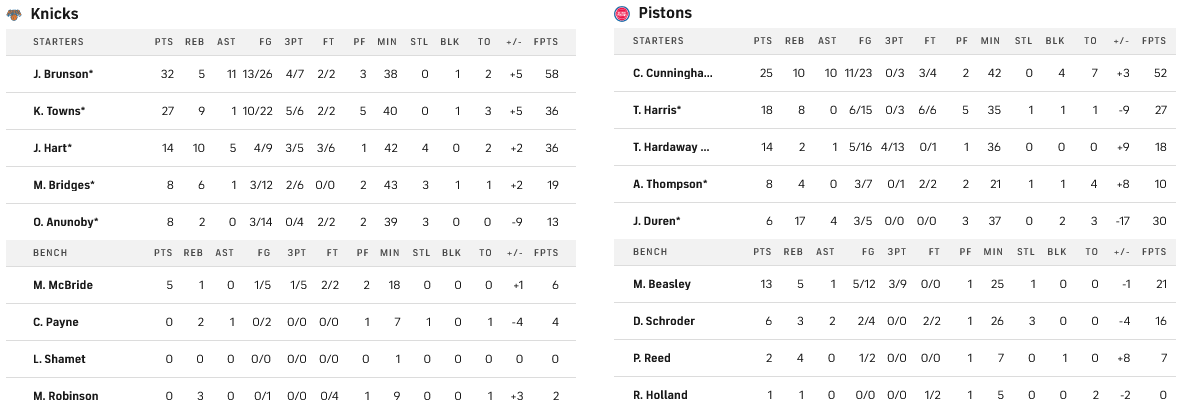This screenshot has height=411, width=1188.
Task: View O. Anunoby's player details
Action: [65, 222]
